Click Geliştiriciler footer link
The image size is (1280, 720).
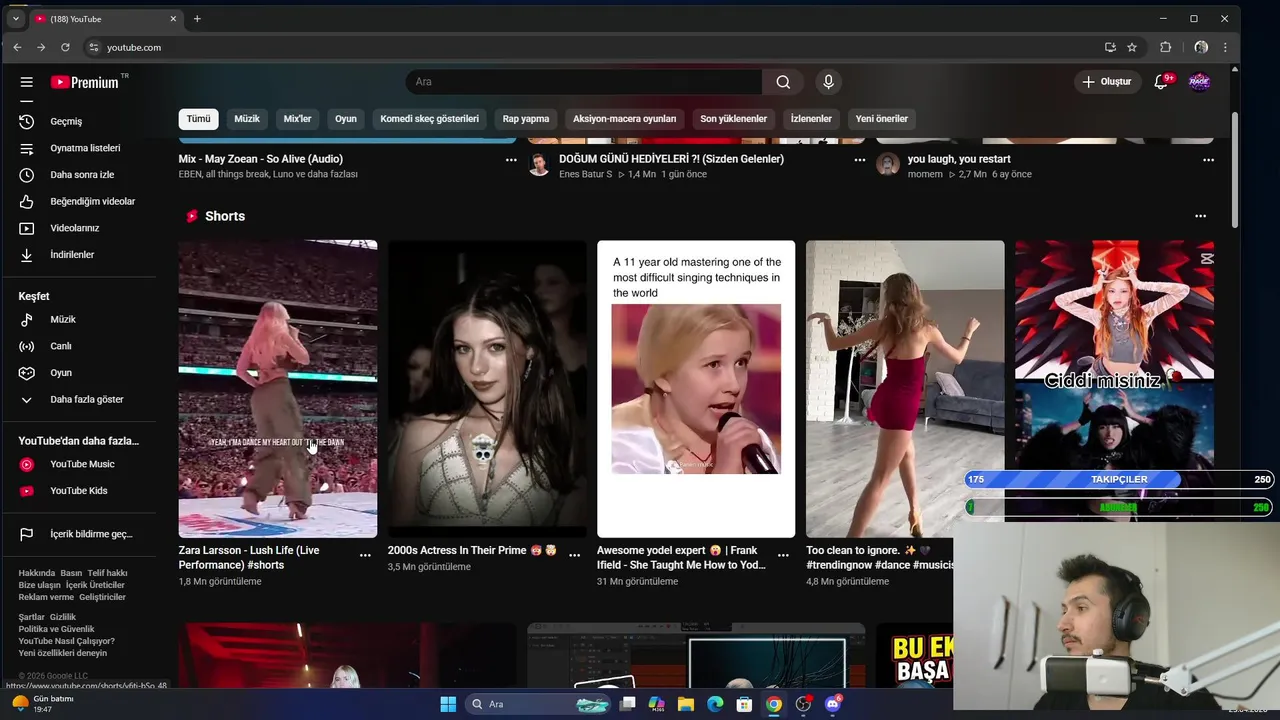[102, 597]
